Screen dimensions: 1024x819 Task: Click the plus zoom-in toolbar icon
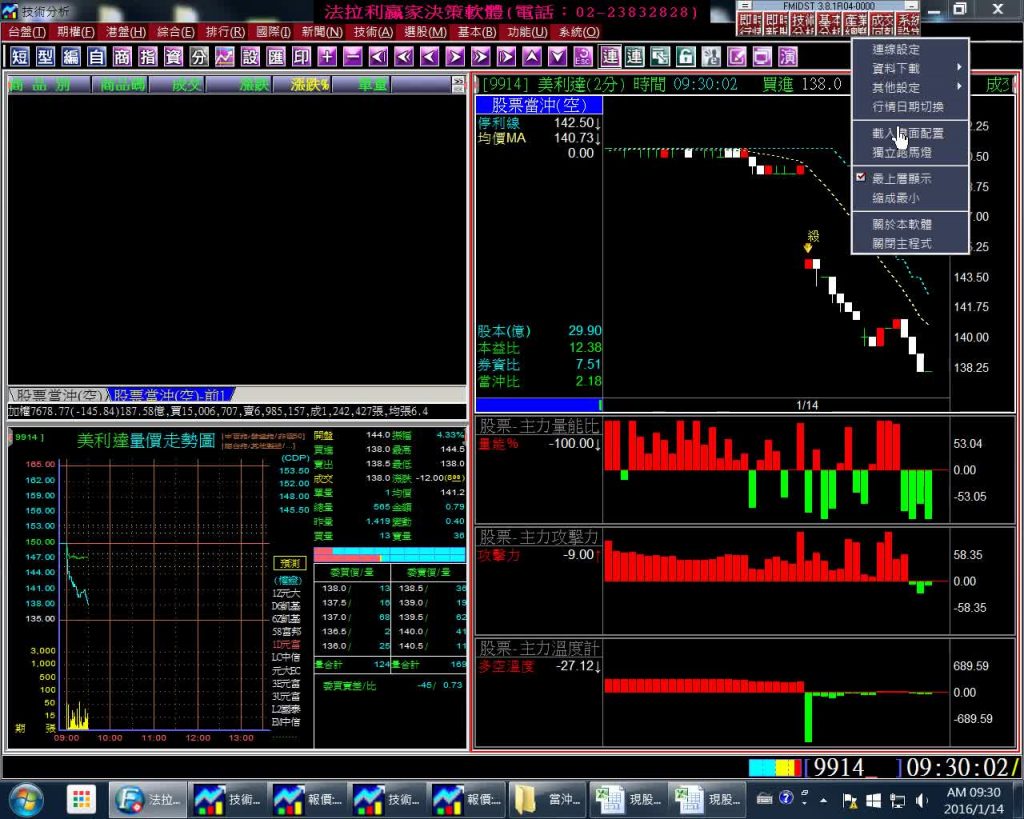pyautogui.click(x=327, y=57)
